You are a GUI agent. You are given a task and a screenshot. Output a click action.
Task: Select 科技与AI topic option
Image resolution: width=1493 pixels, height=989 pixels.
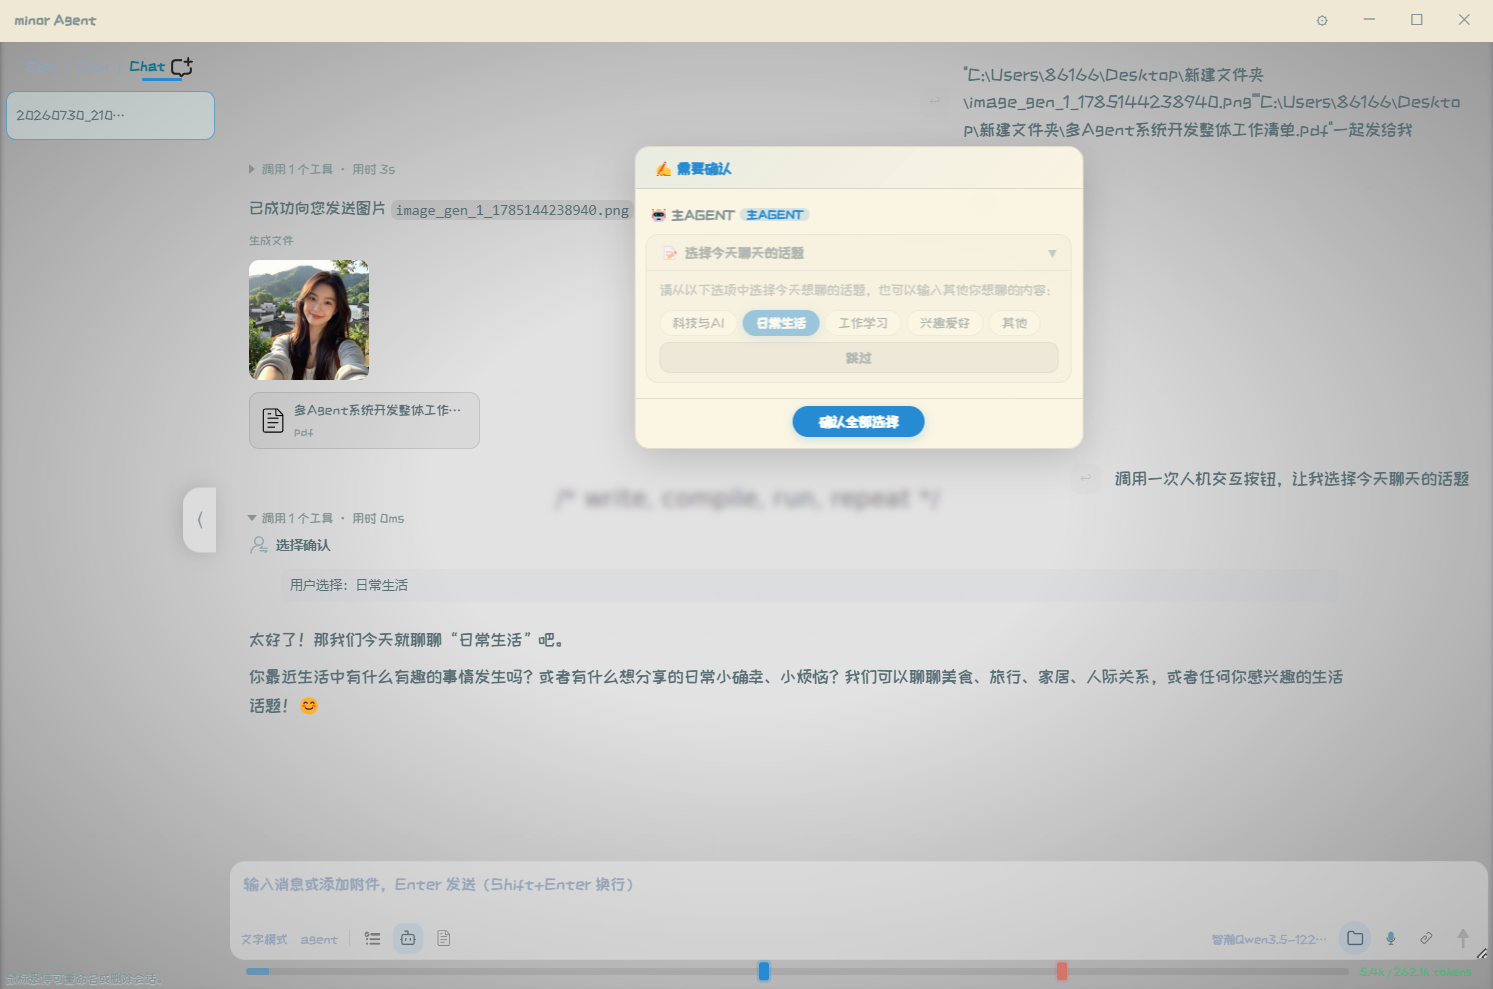pyautogui.click(x=698, y=323)
